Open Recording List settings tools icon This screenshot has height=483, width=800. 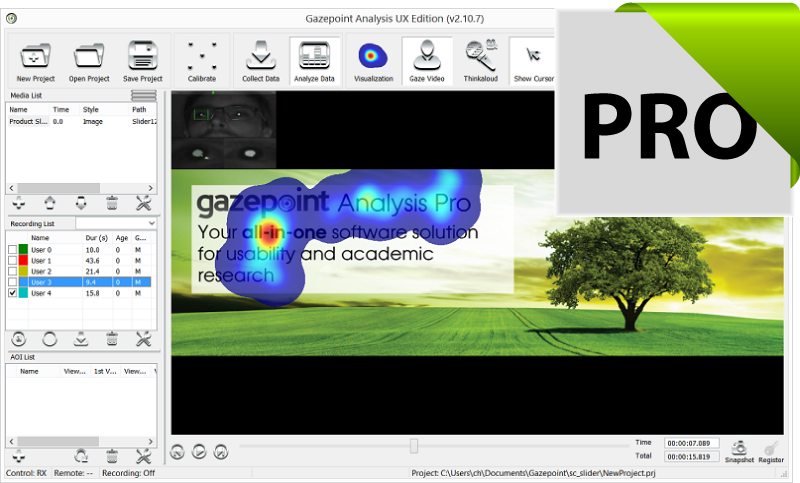(x=143, y=339)
